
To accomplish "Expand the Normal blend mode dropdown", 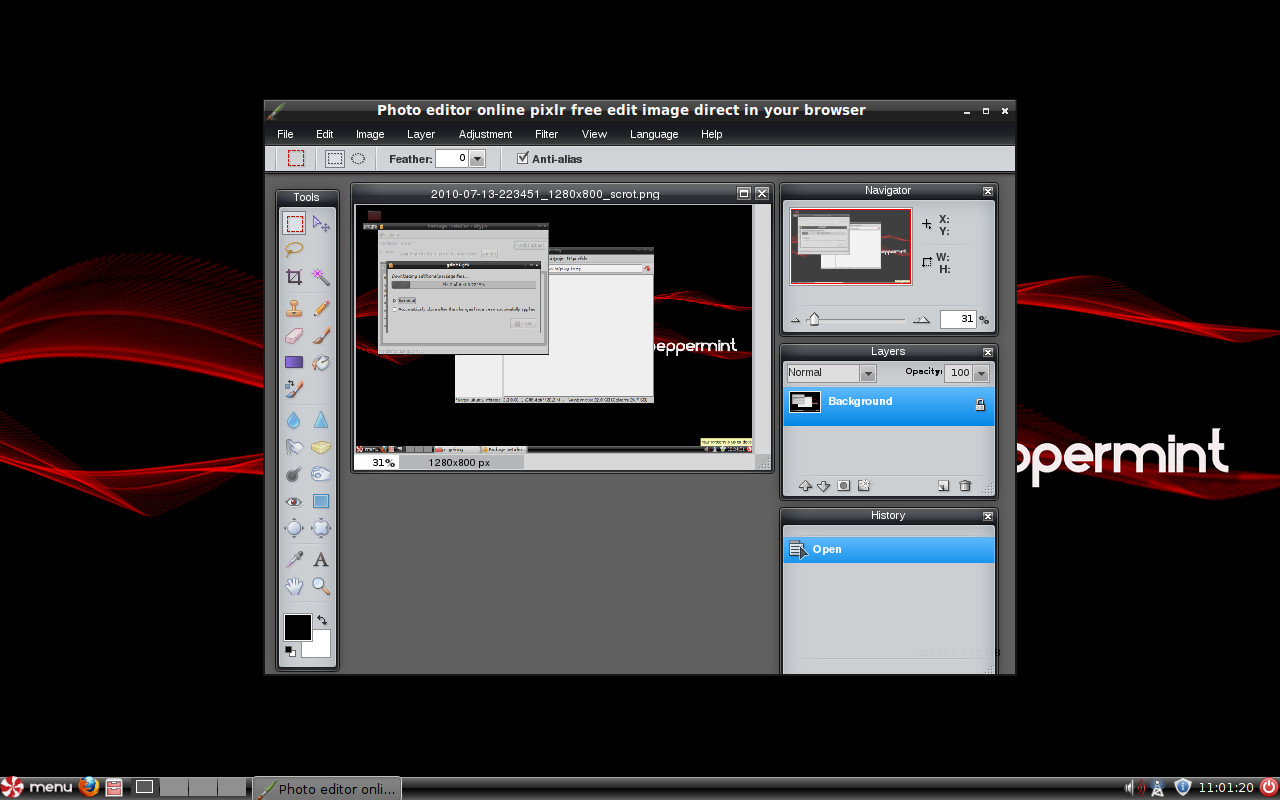I will pos(867,373).
